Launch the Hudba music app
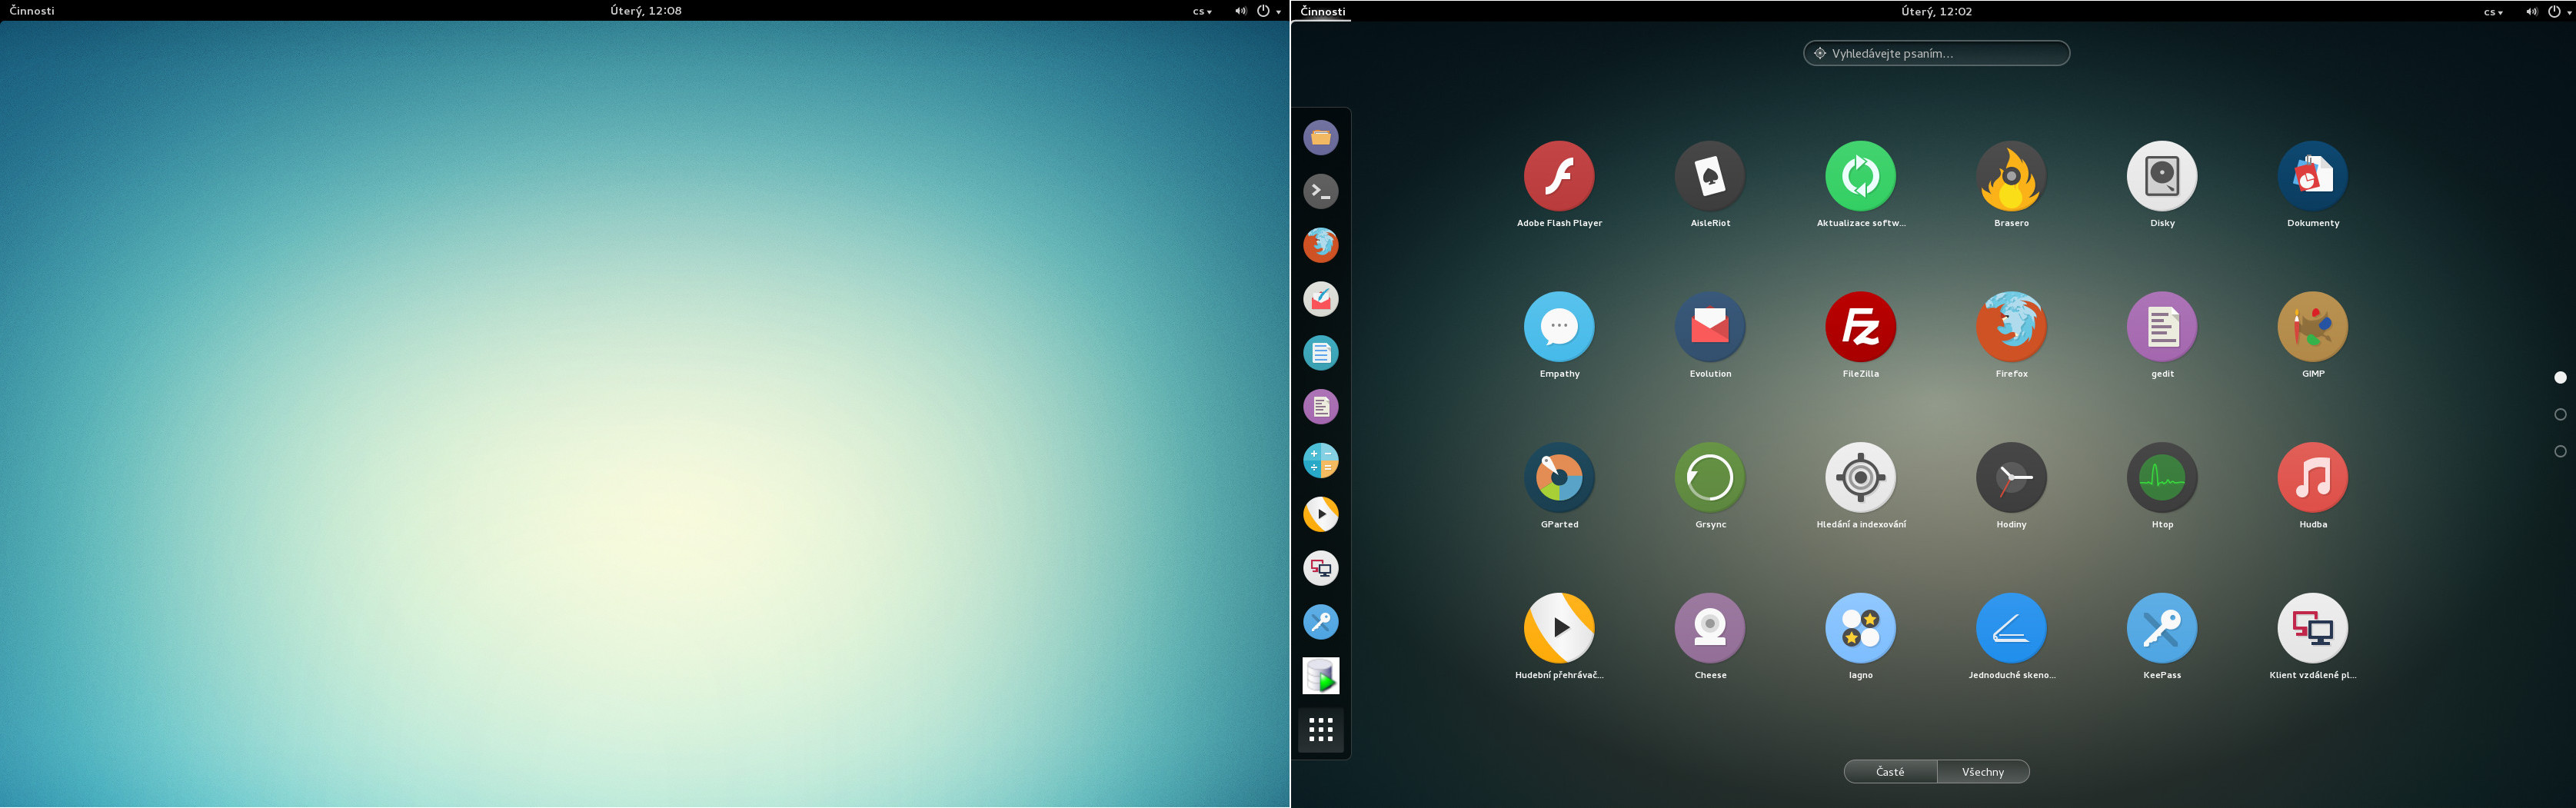 2313,478
